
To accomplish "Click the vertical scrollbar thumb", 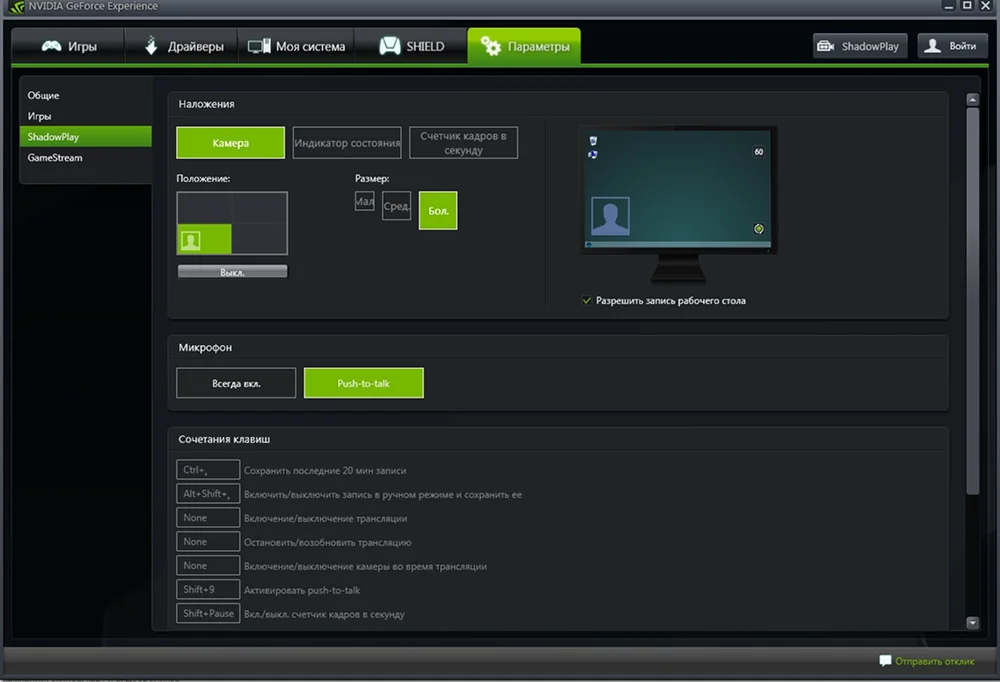I will [x=973, y=301].
